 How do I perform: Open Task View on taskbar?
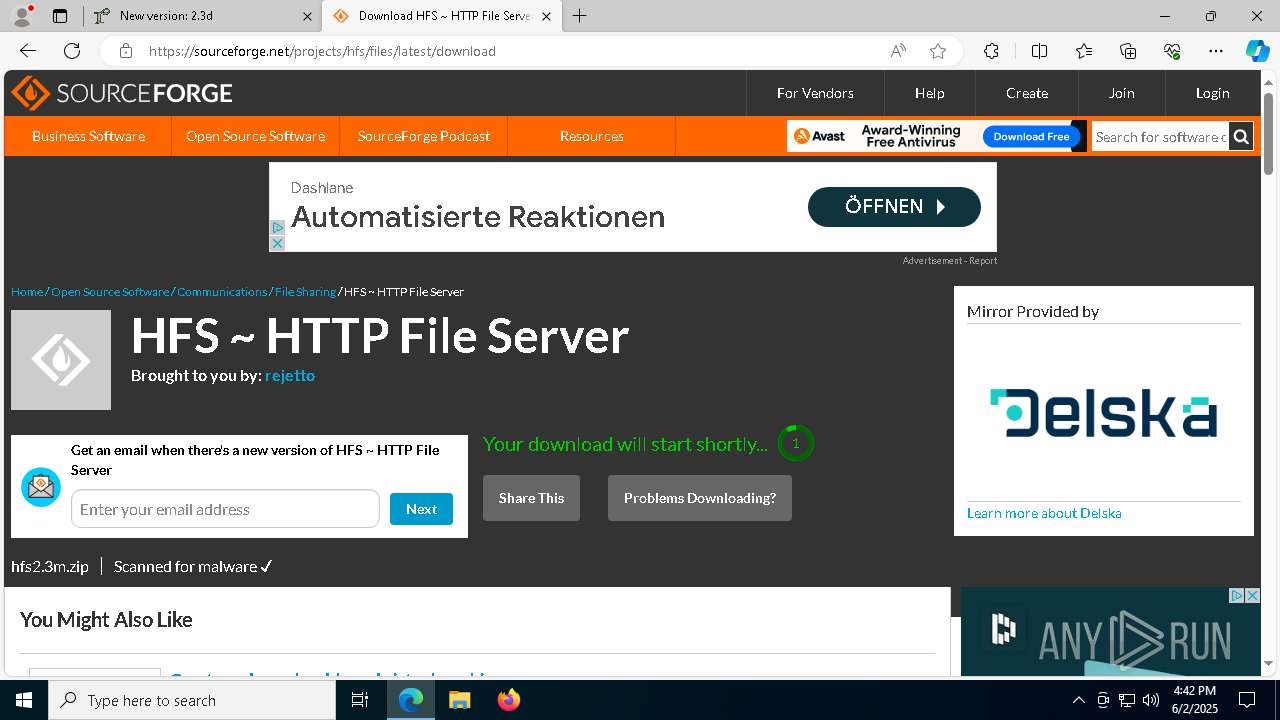(360, 700)
